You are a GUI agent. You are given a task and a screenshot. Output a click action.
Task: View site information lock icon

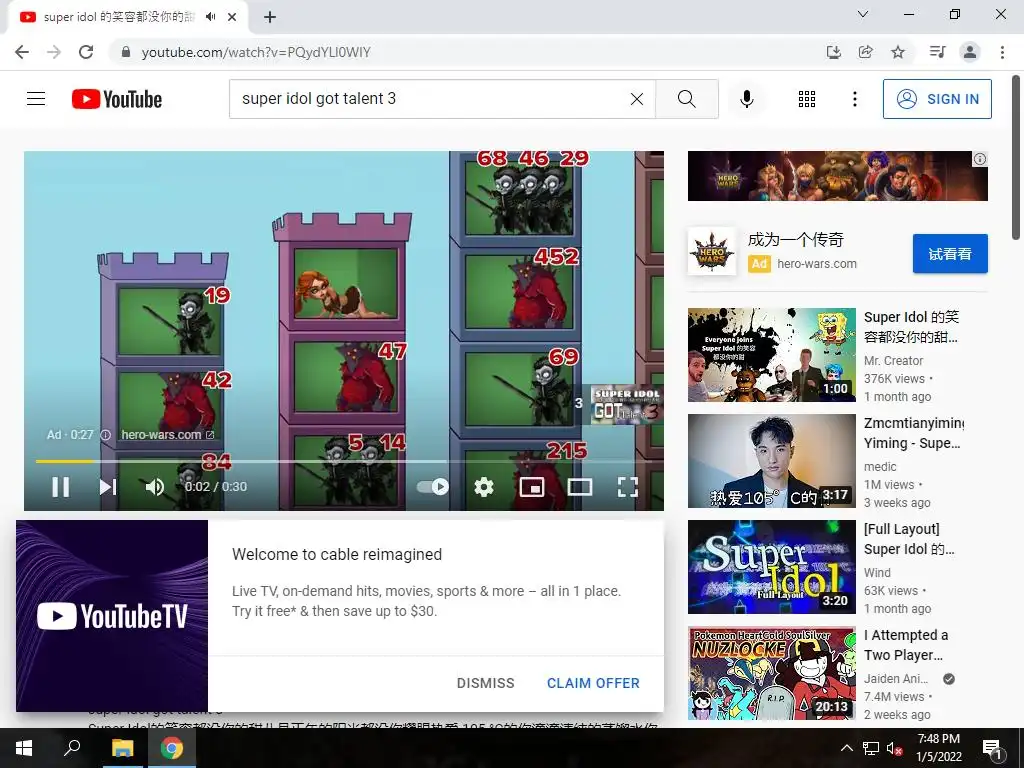pos(126,52)
